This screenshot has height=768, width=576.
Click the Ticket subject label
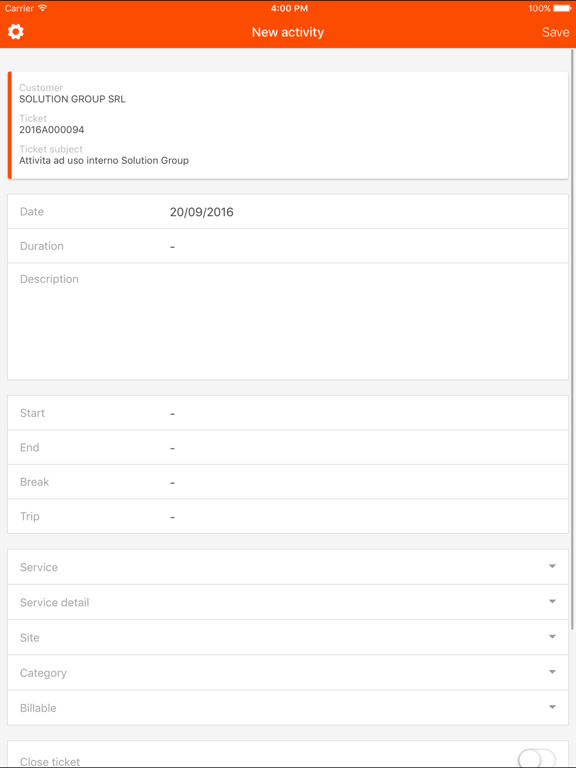click(51, 149)
